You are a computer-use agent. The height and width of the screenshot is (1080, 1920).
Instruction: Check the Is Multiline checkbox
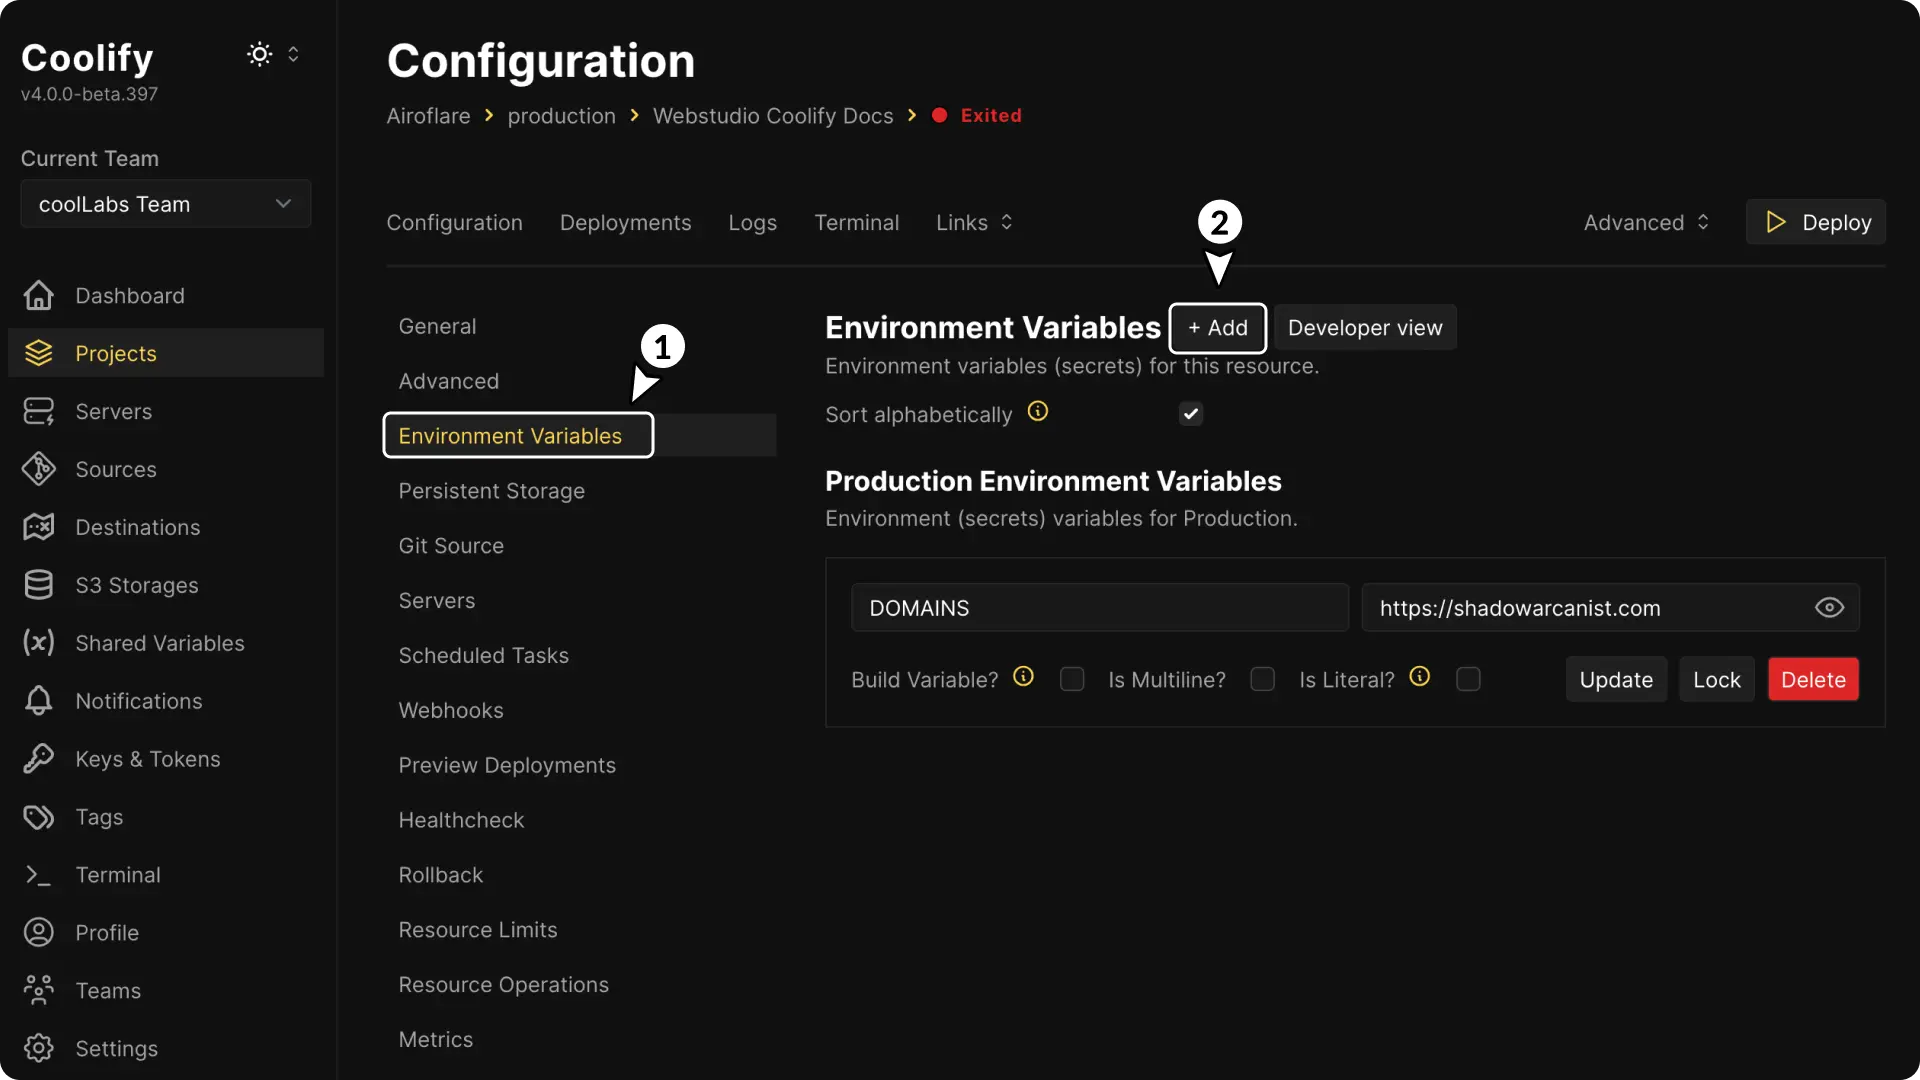[x=1262, y=679]
